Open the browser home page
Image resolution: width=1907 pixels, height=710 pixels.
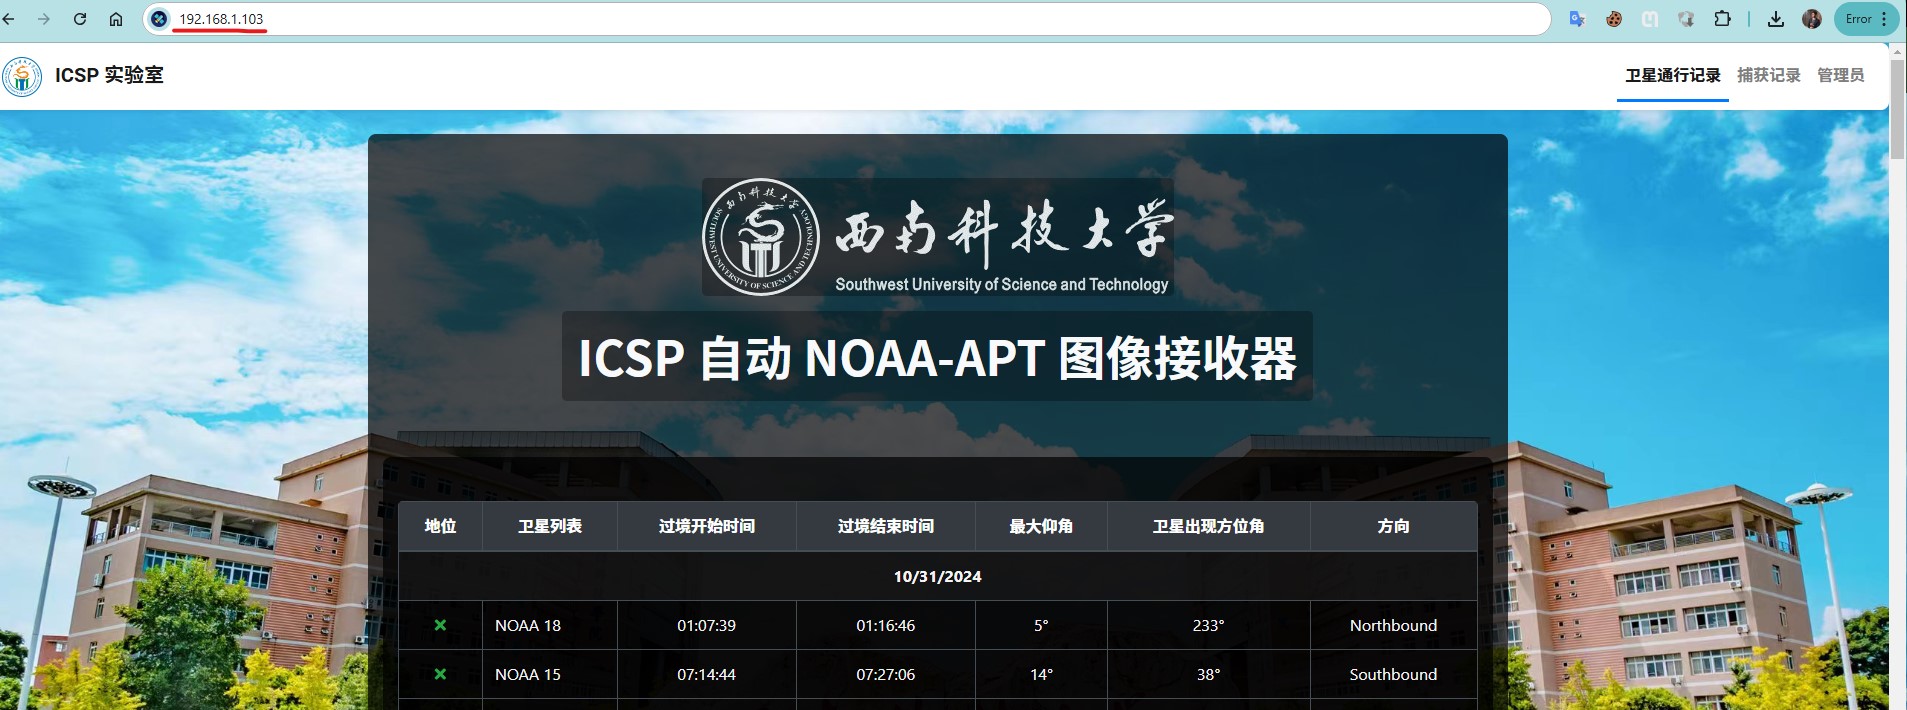click(116, 19)
